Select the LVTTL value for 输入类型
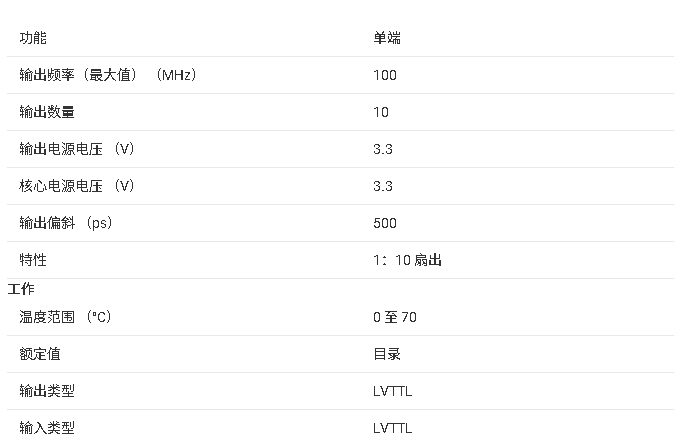 [392, 428]
